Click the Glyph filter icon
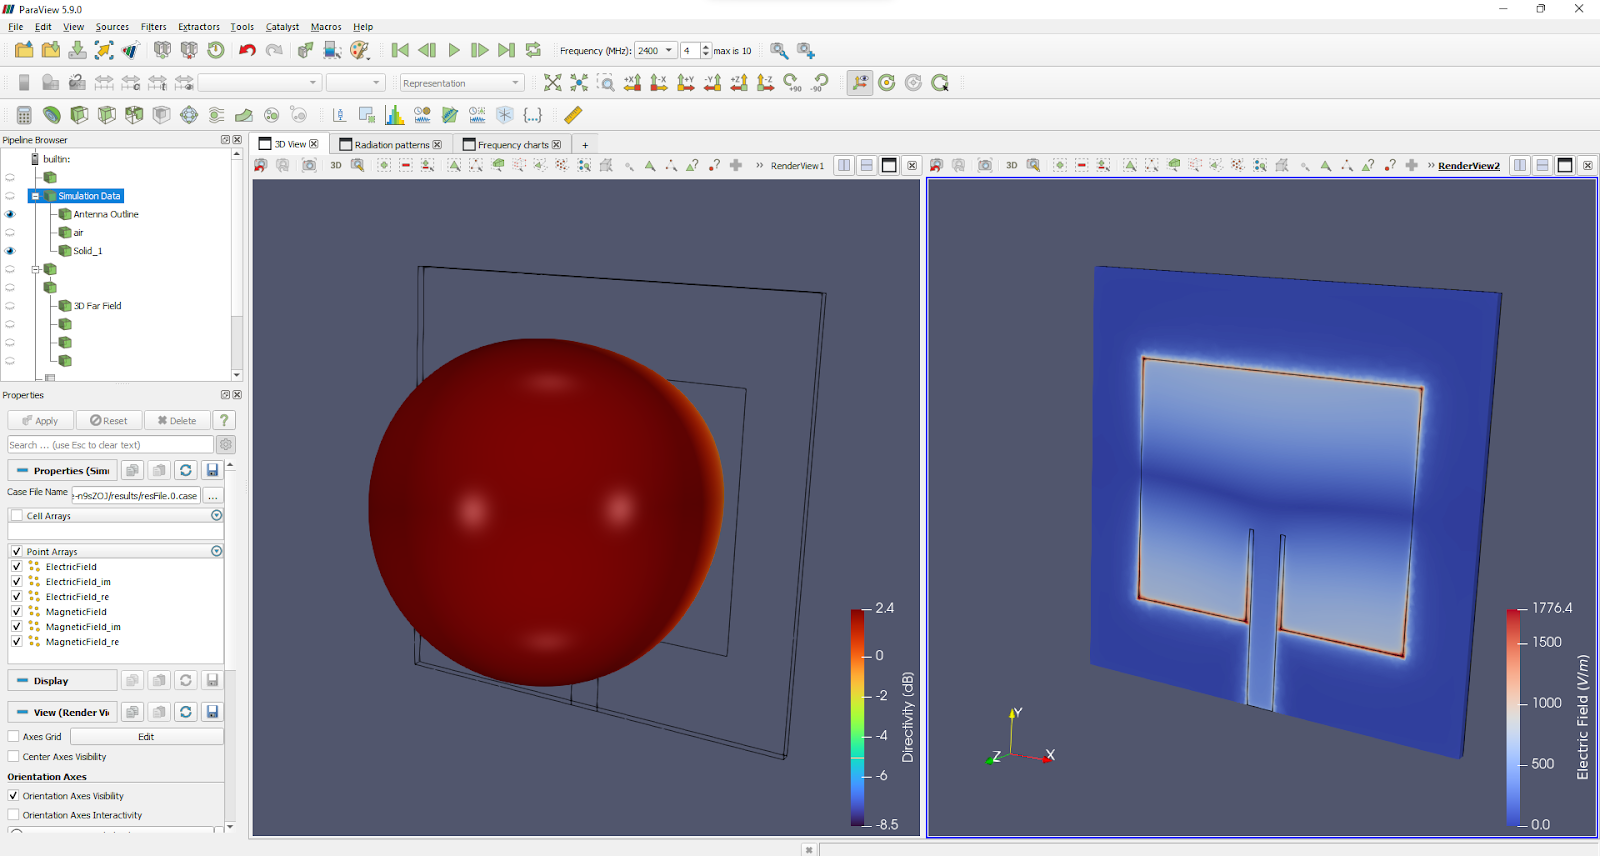 click(x=189, y=115)
